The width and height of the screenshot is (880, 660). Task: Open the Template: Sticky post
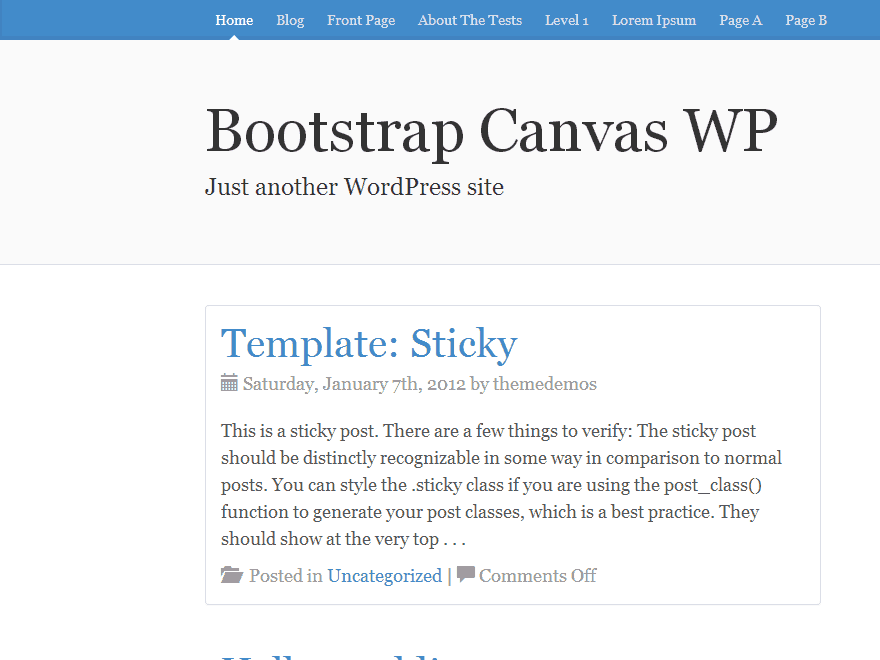pos(369,345)
